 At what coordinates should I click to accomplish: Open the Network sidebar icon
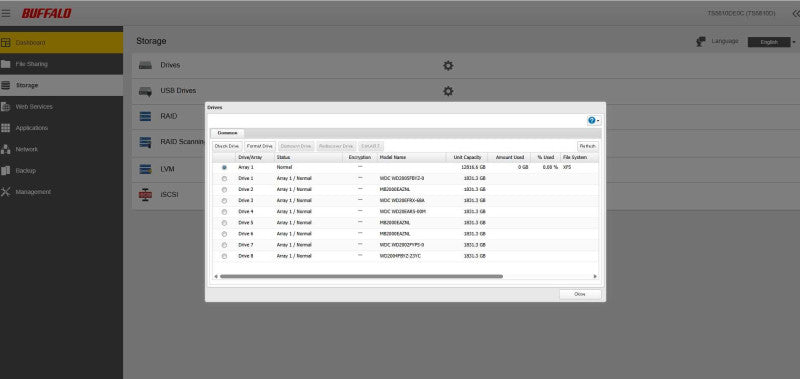(x=6, y=149)
